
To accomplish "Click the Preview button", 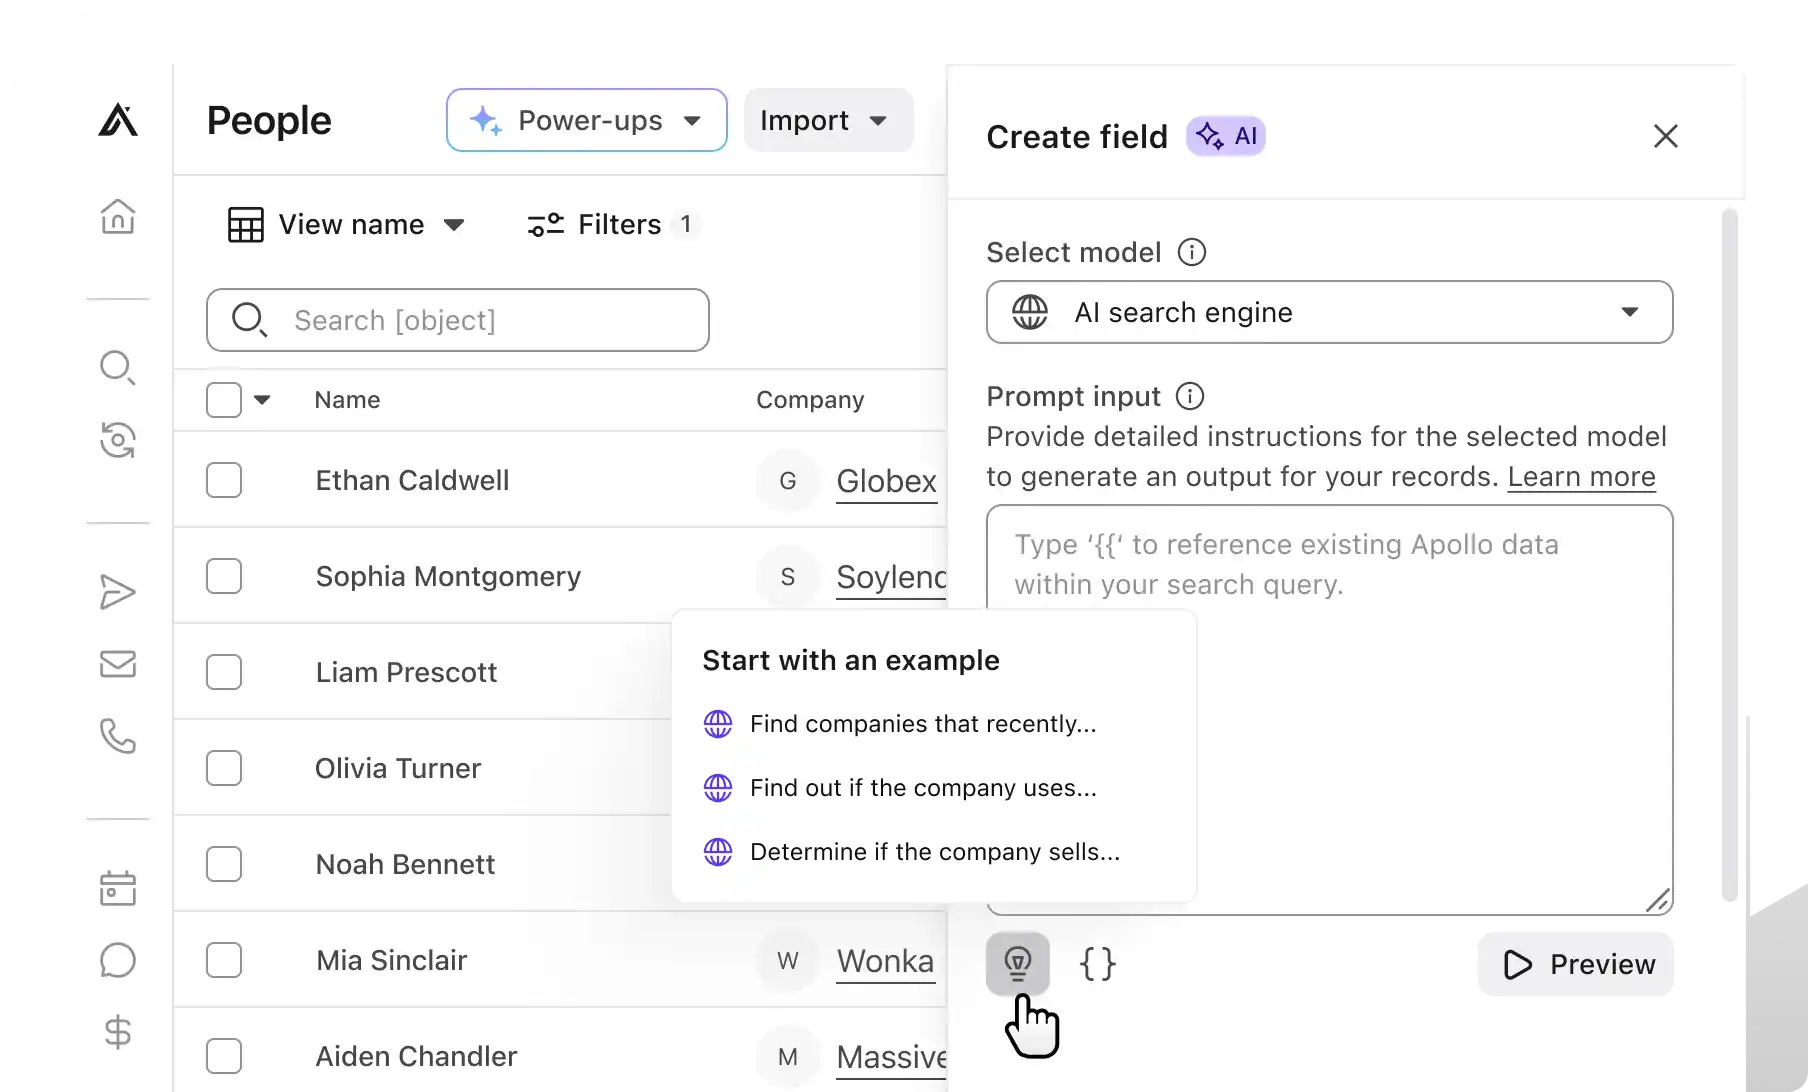I will click(1576, 964).
